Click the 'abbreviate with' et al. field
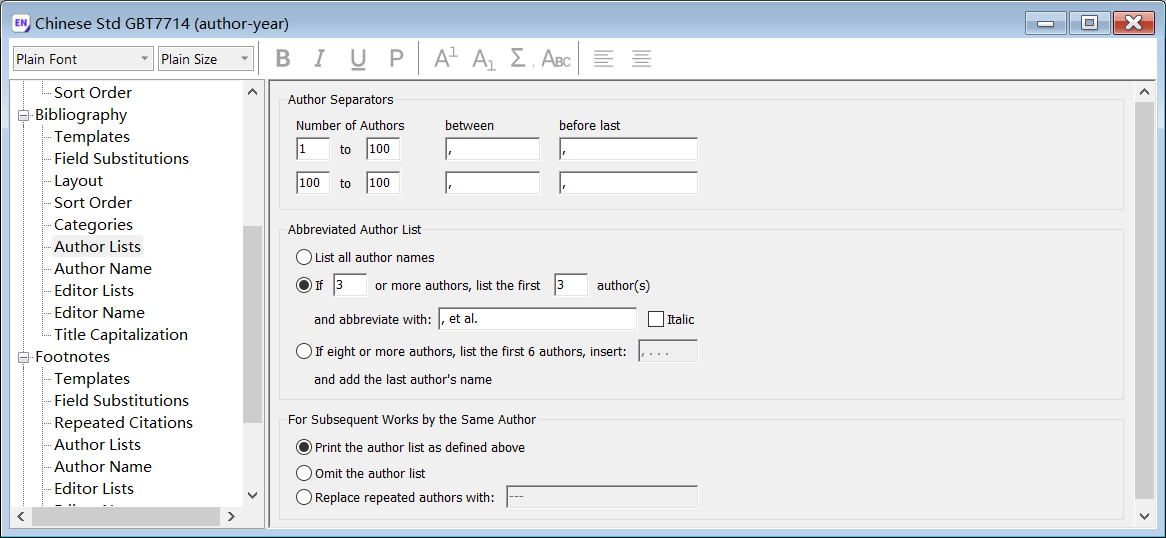 538,319
